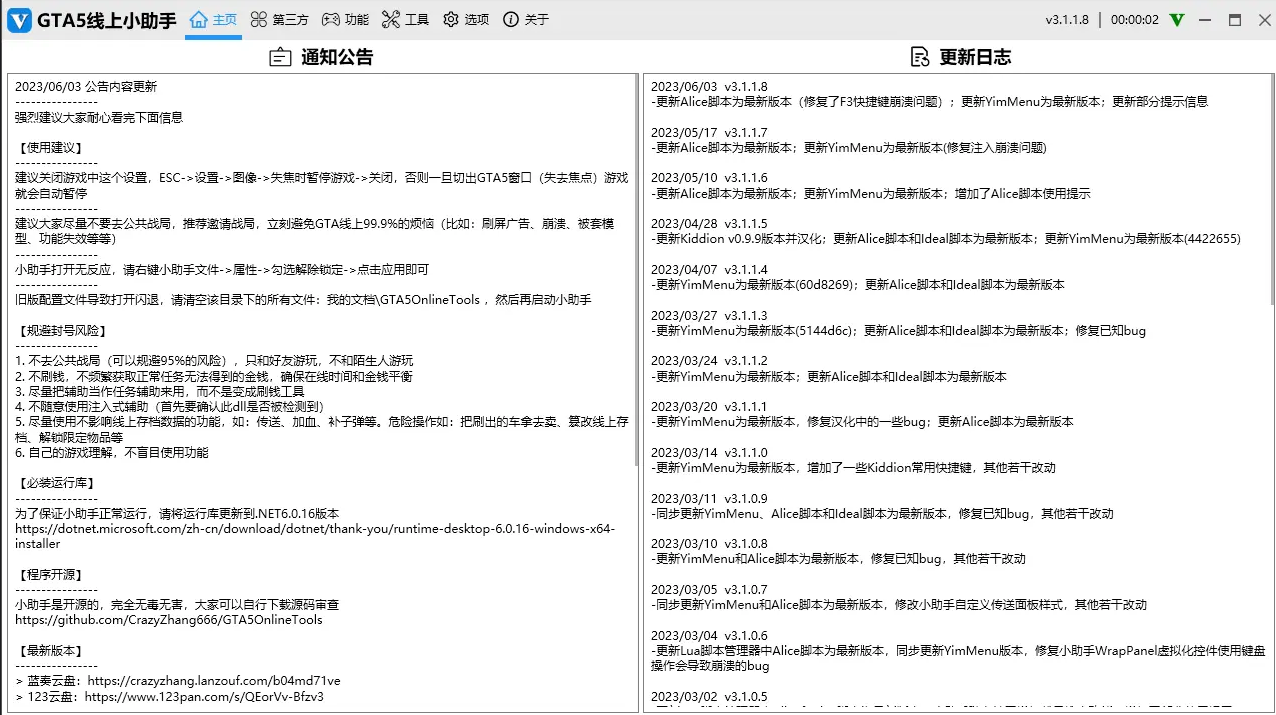This screenshot has height=715, width=1276.
Task: Click the info icon next to 关于
Action: [x=512, y=18]
